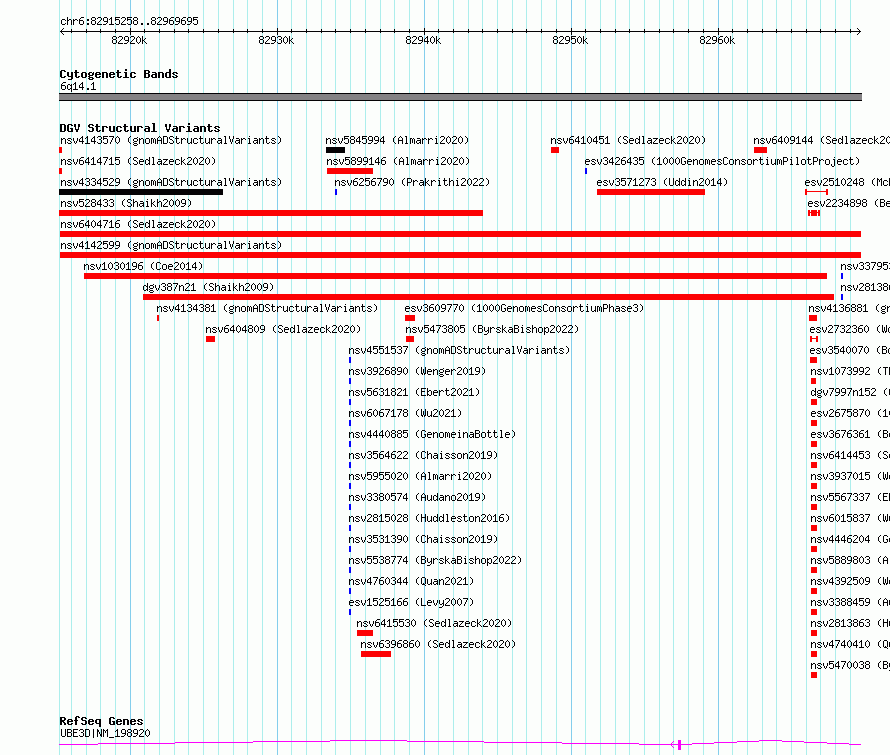Select the red esv3571273 Uddin2014 bar
The width and height of the screenshot is (890, 755).
click(651, 192)
